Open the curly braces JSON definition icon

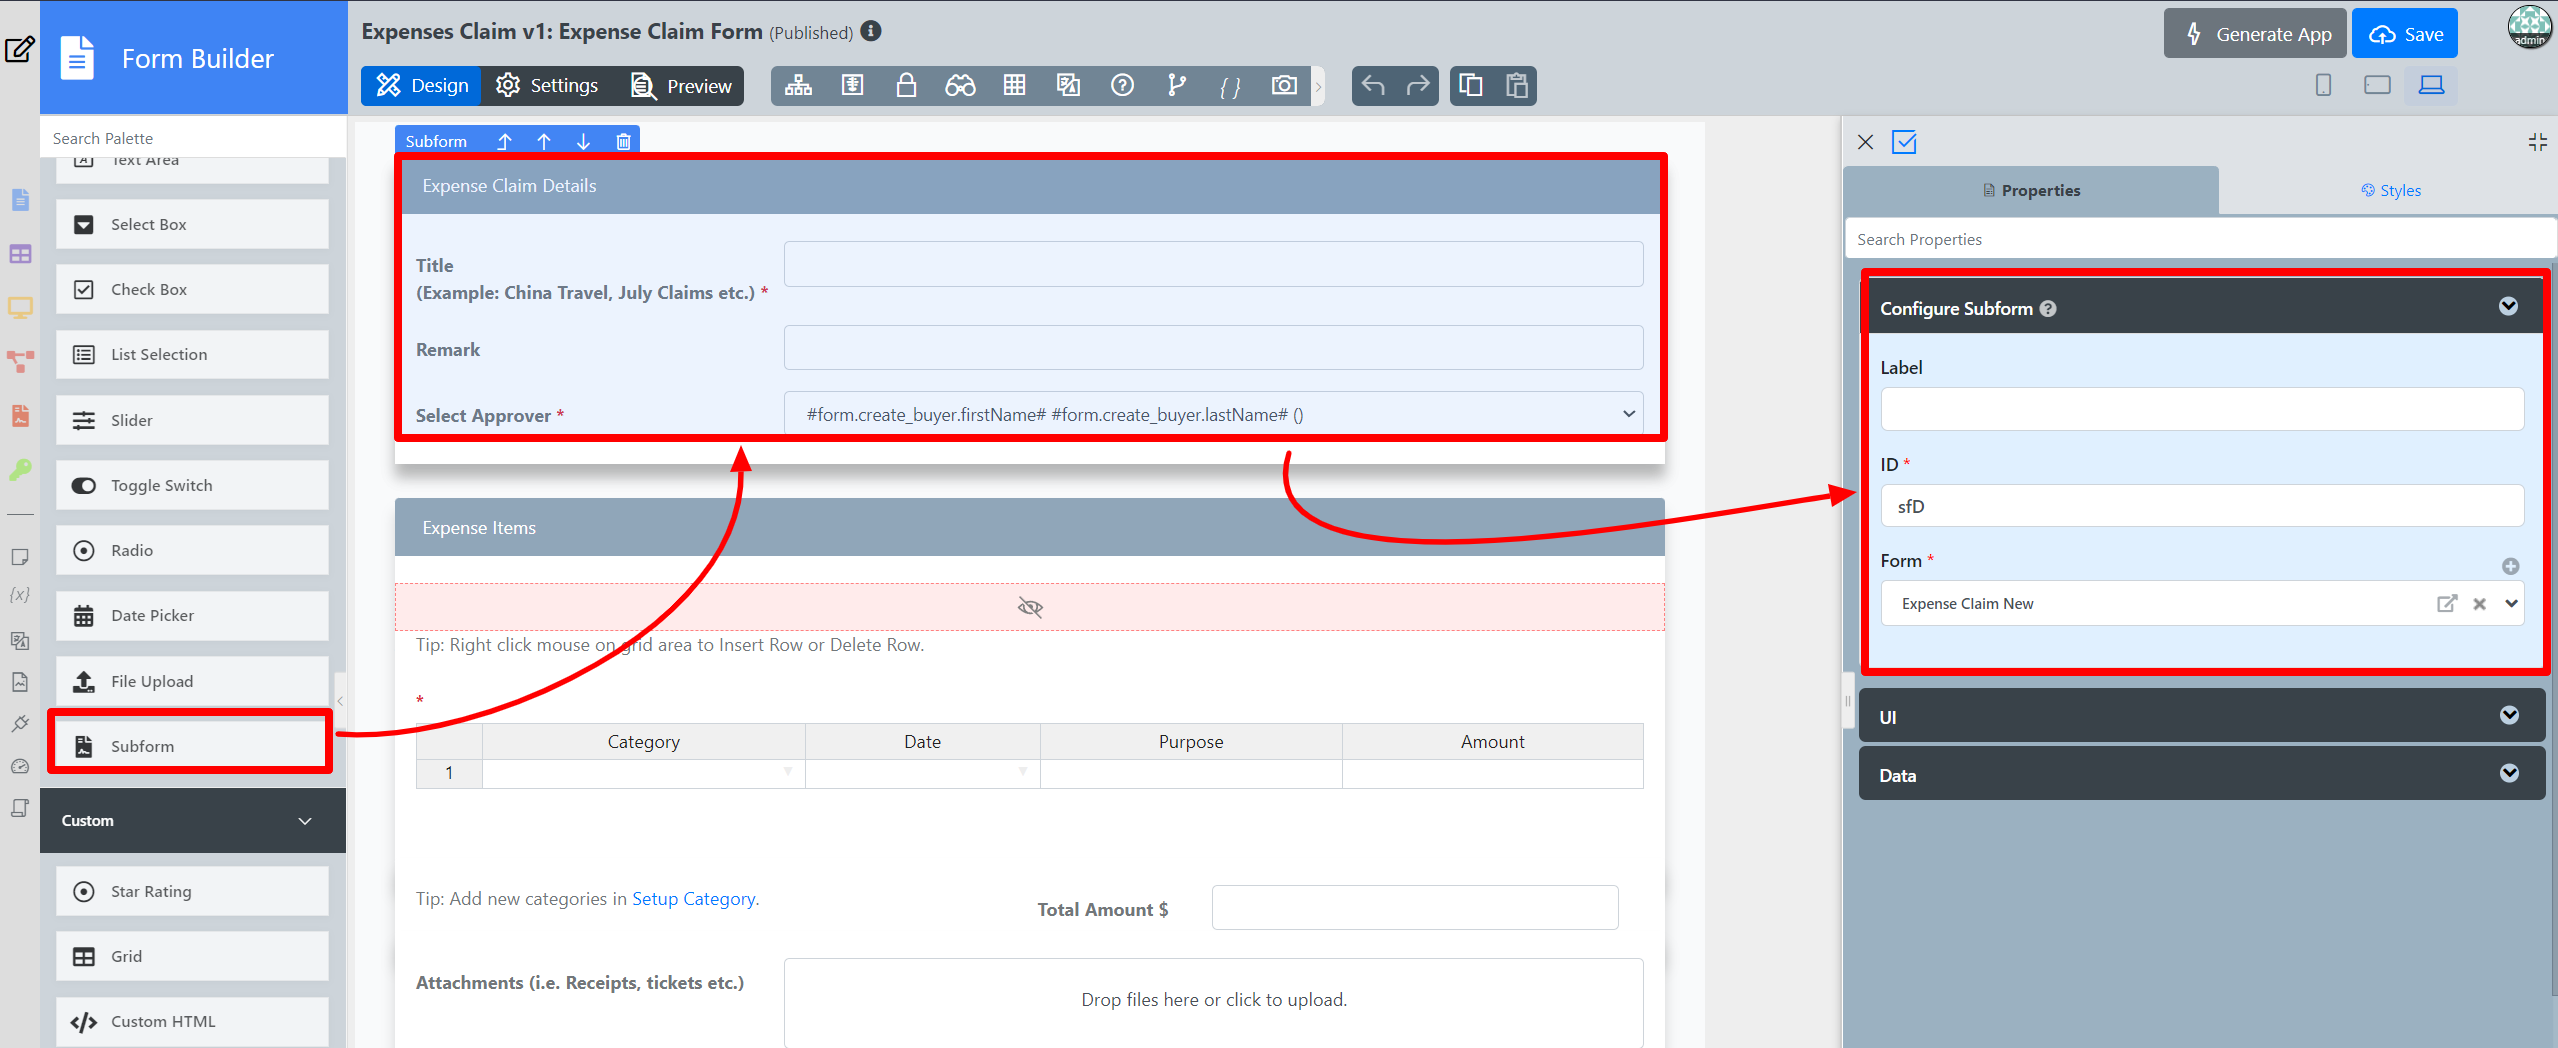tap(1230, 87)
